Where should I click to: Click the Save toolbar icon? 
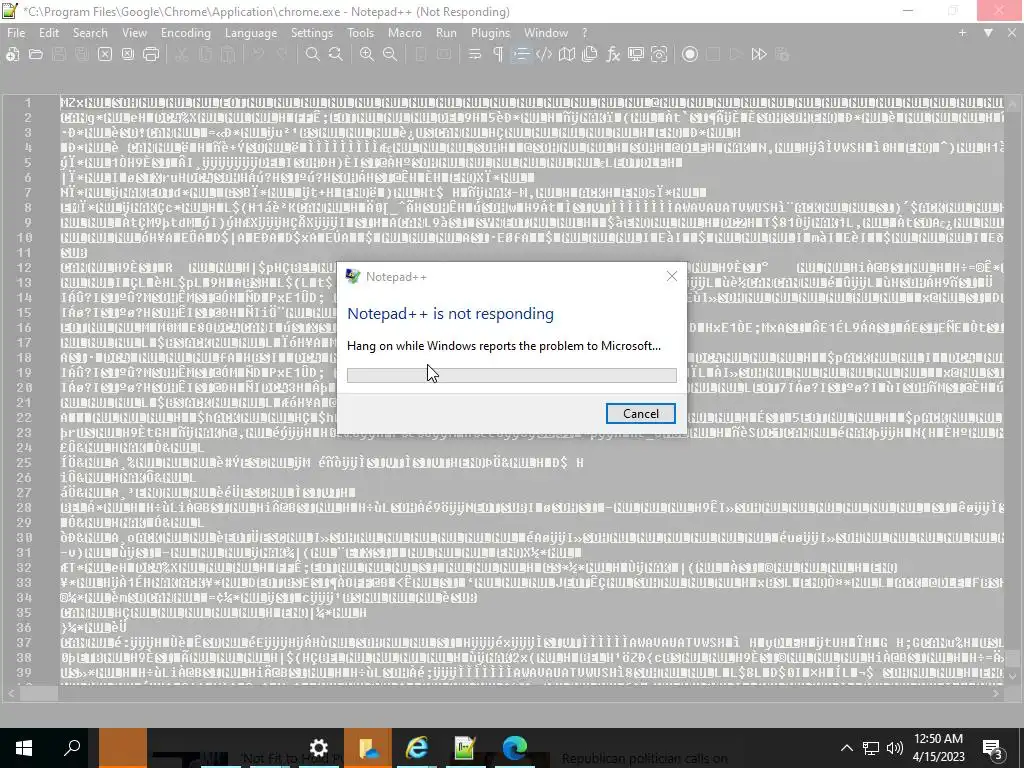click(x=59, y=55)
